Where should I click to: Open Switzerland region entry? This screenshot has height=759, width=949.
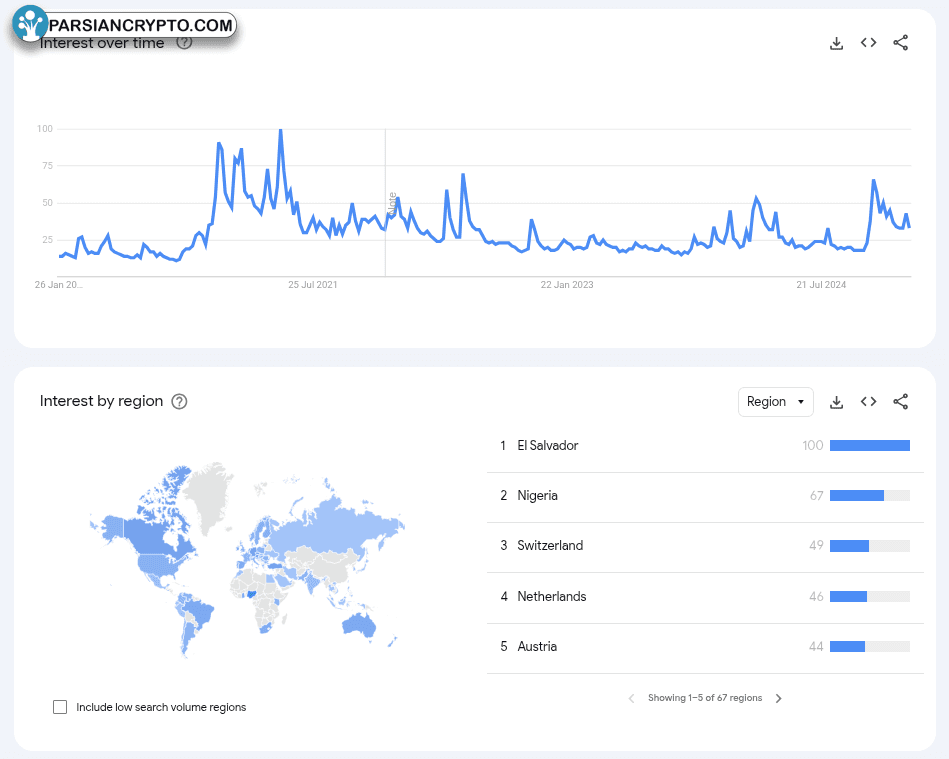(x=549, y=546)
